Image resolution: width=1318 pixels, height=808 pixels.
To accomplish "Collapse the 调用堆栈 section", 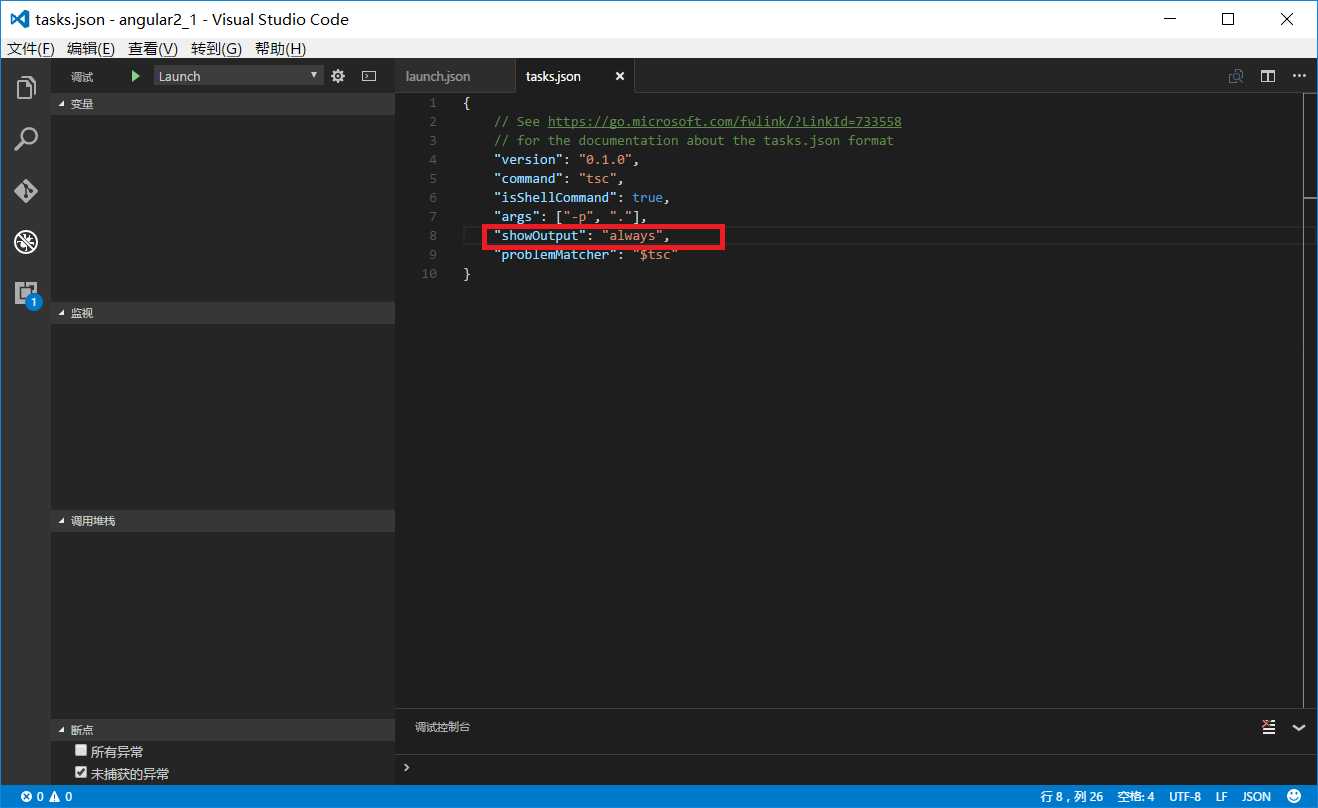I will coord(222,521).
